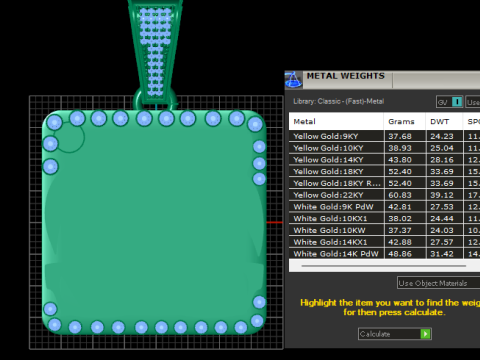Click the Use Object Materials button
Viewport: 480px width, 360px height.
[438, 283]
